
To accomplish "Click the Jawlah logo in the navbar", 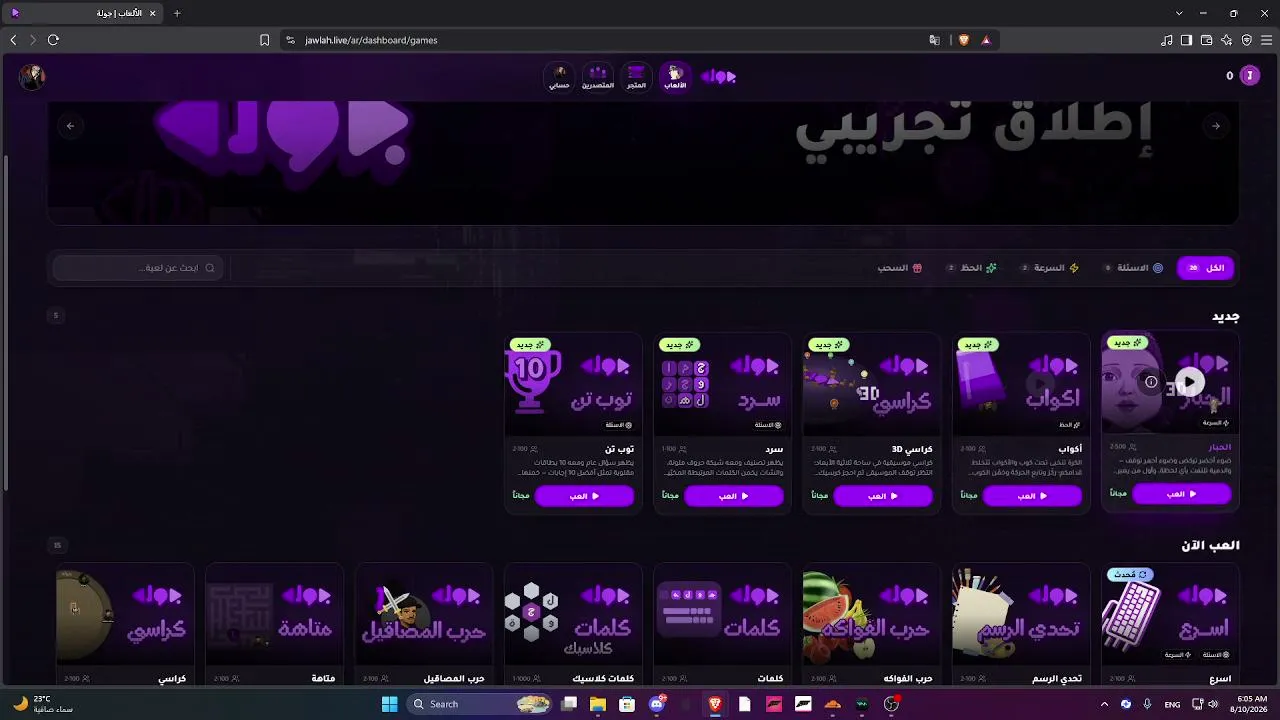I will point(719,76).
